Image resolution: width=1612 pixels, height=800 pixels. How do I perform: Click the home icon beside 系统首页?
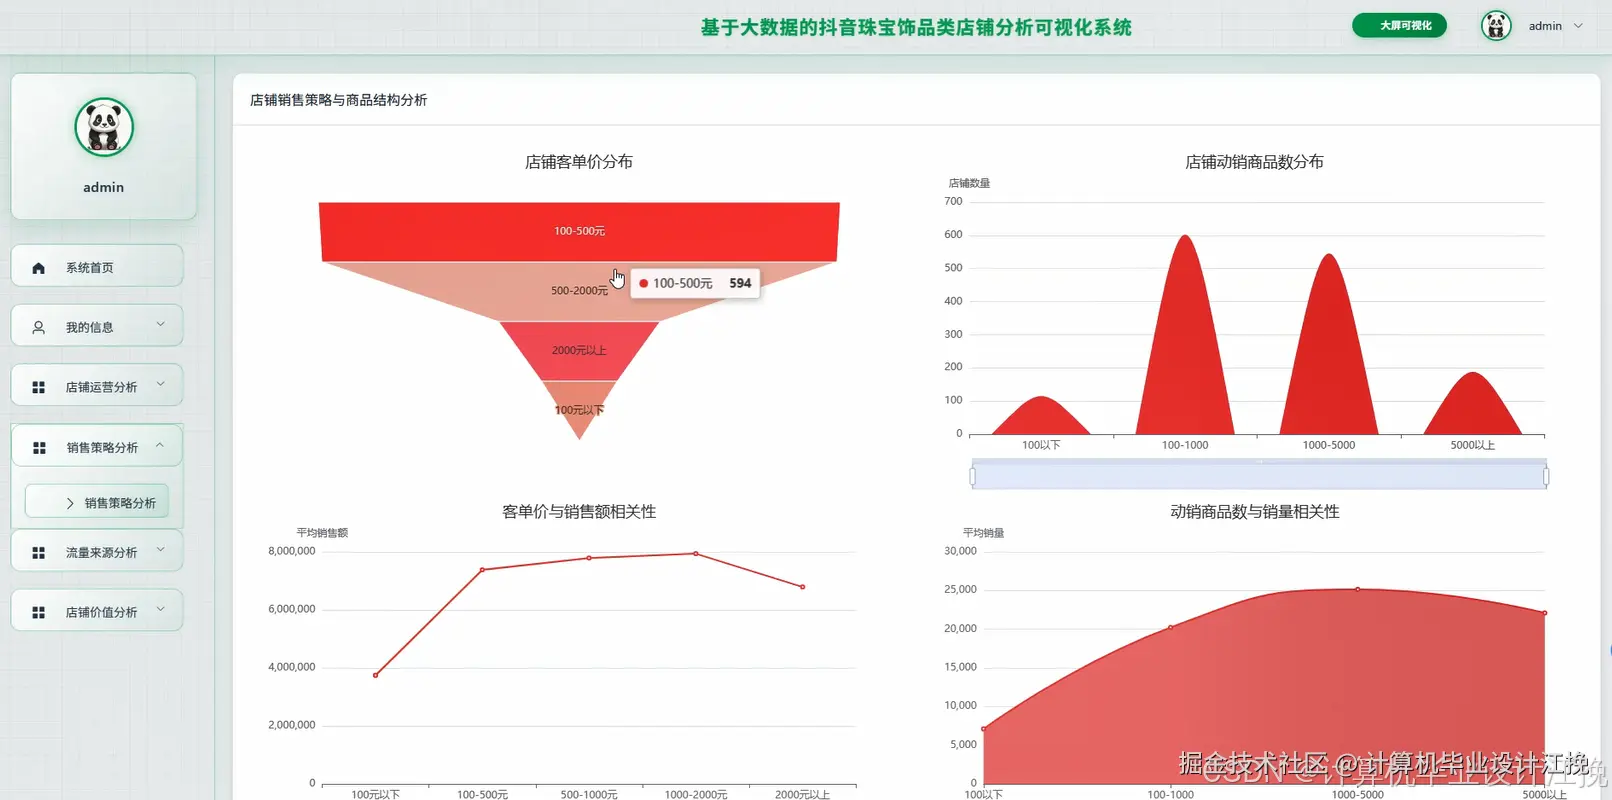(x=38, y=268)
